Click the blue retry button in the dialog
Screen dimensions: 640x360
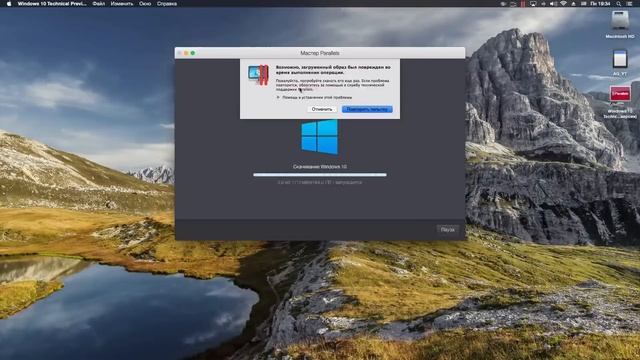367,109
